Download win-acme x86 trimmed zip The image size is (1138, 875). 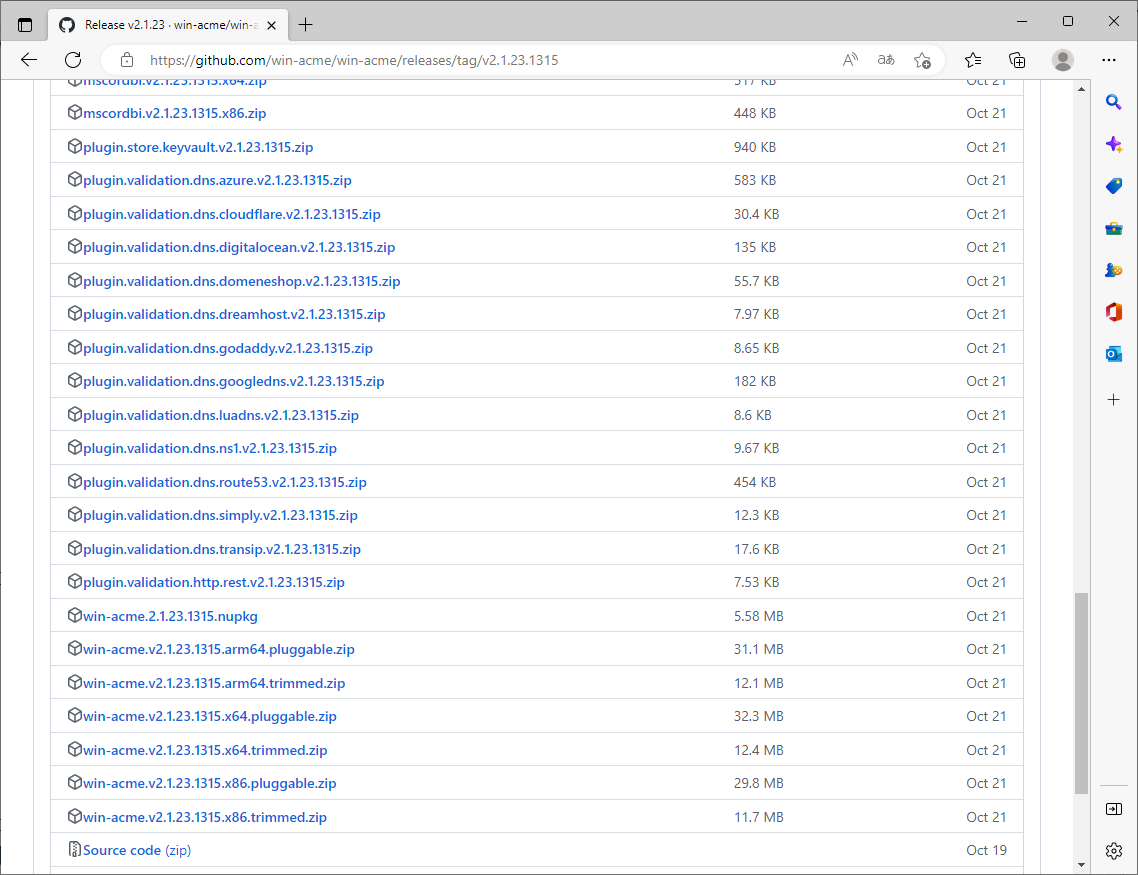205,817
